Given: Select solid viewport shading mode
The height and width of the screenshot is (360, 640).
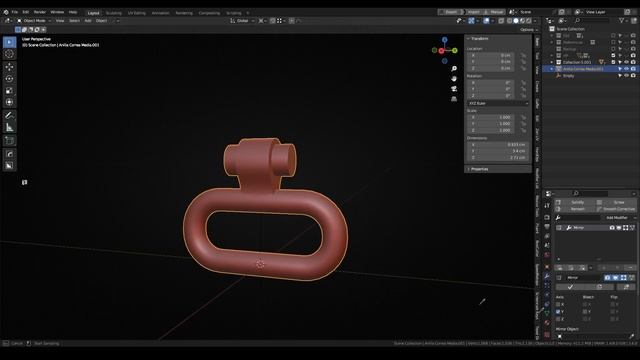Looking at the screenshot, I should [516, 20].
